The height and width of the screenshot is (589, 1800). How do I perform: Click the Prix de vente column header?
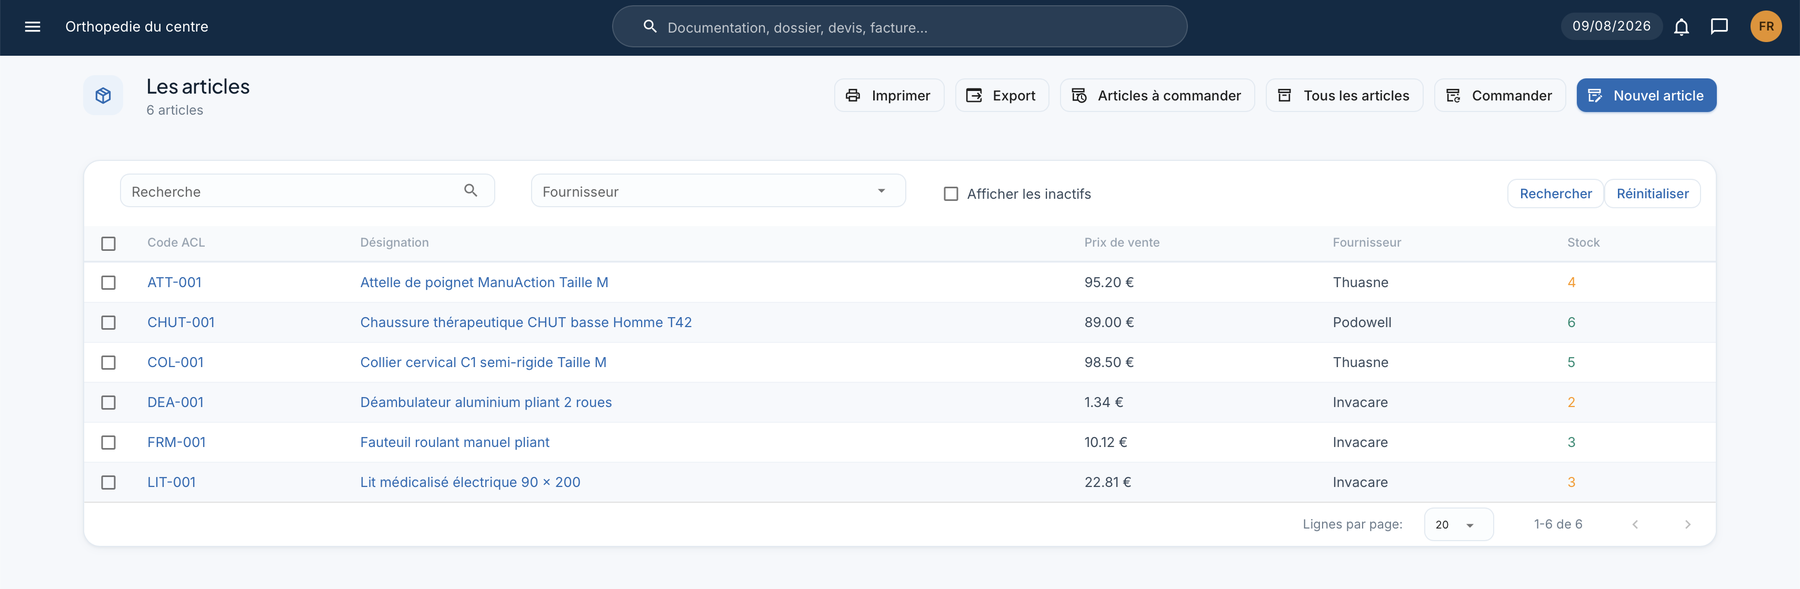pyautogui.click(x=1122, y=243)
